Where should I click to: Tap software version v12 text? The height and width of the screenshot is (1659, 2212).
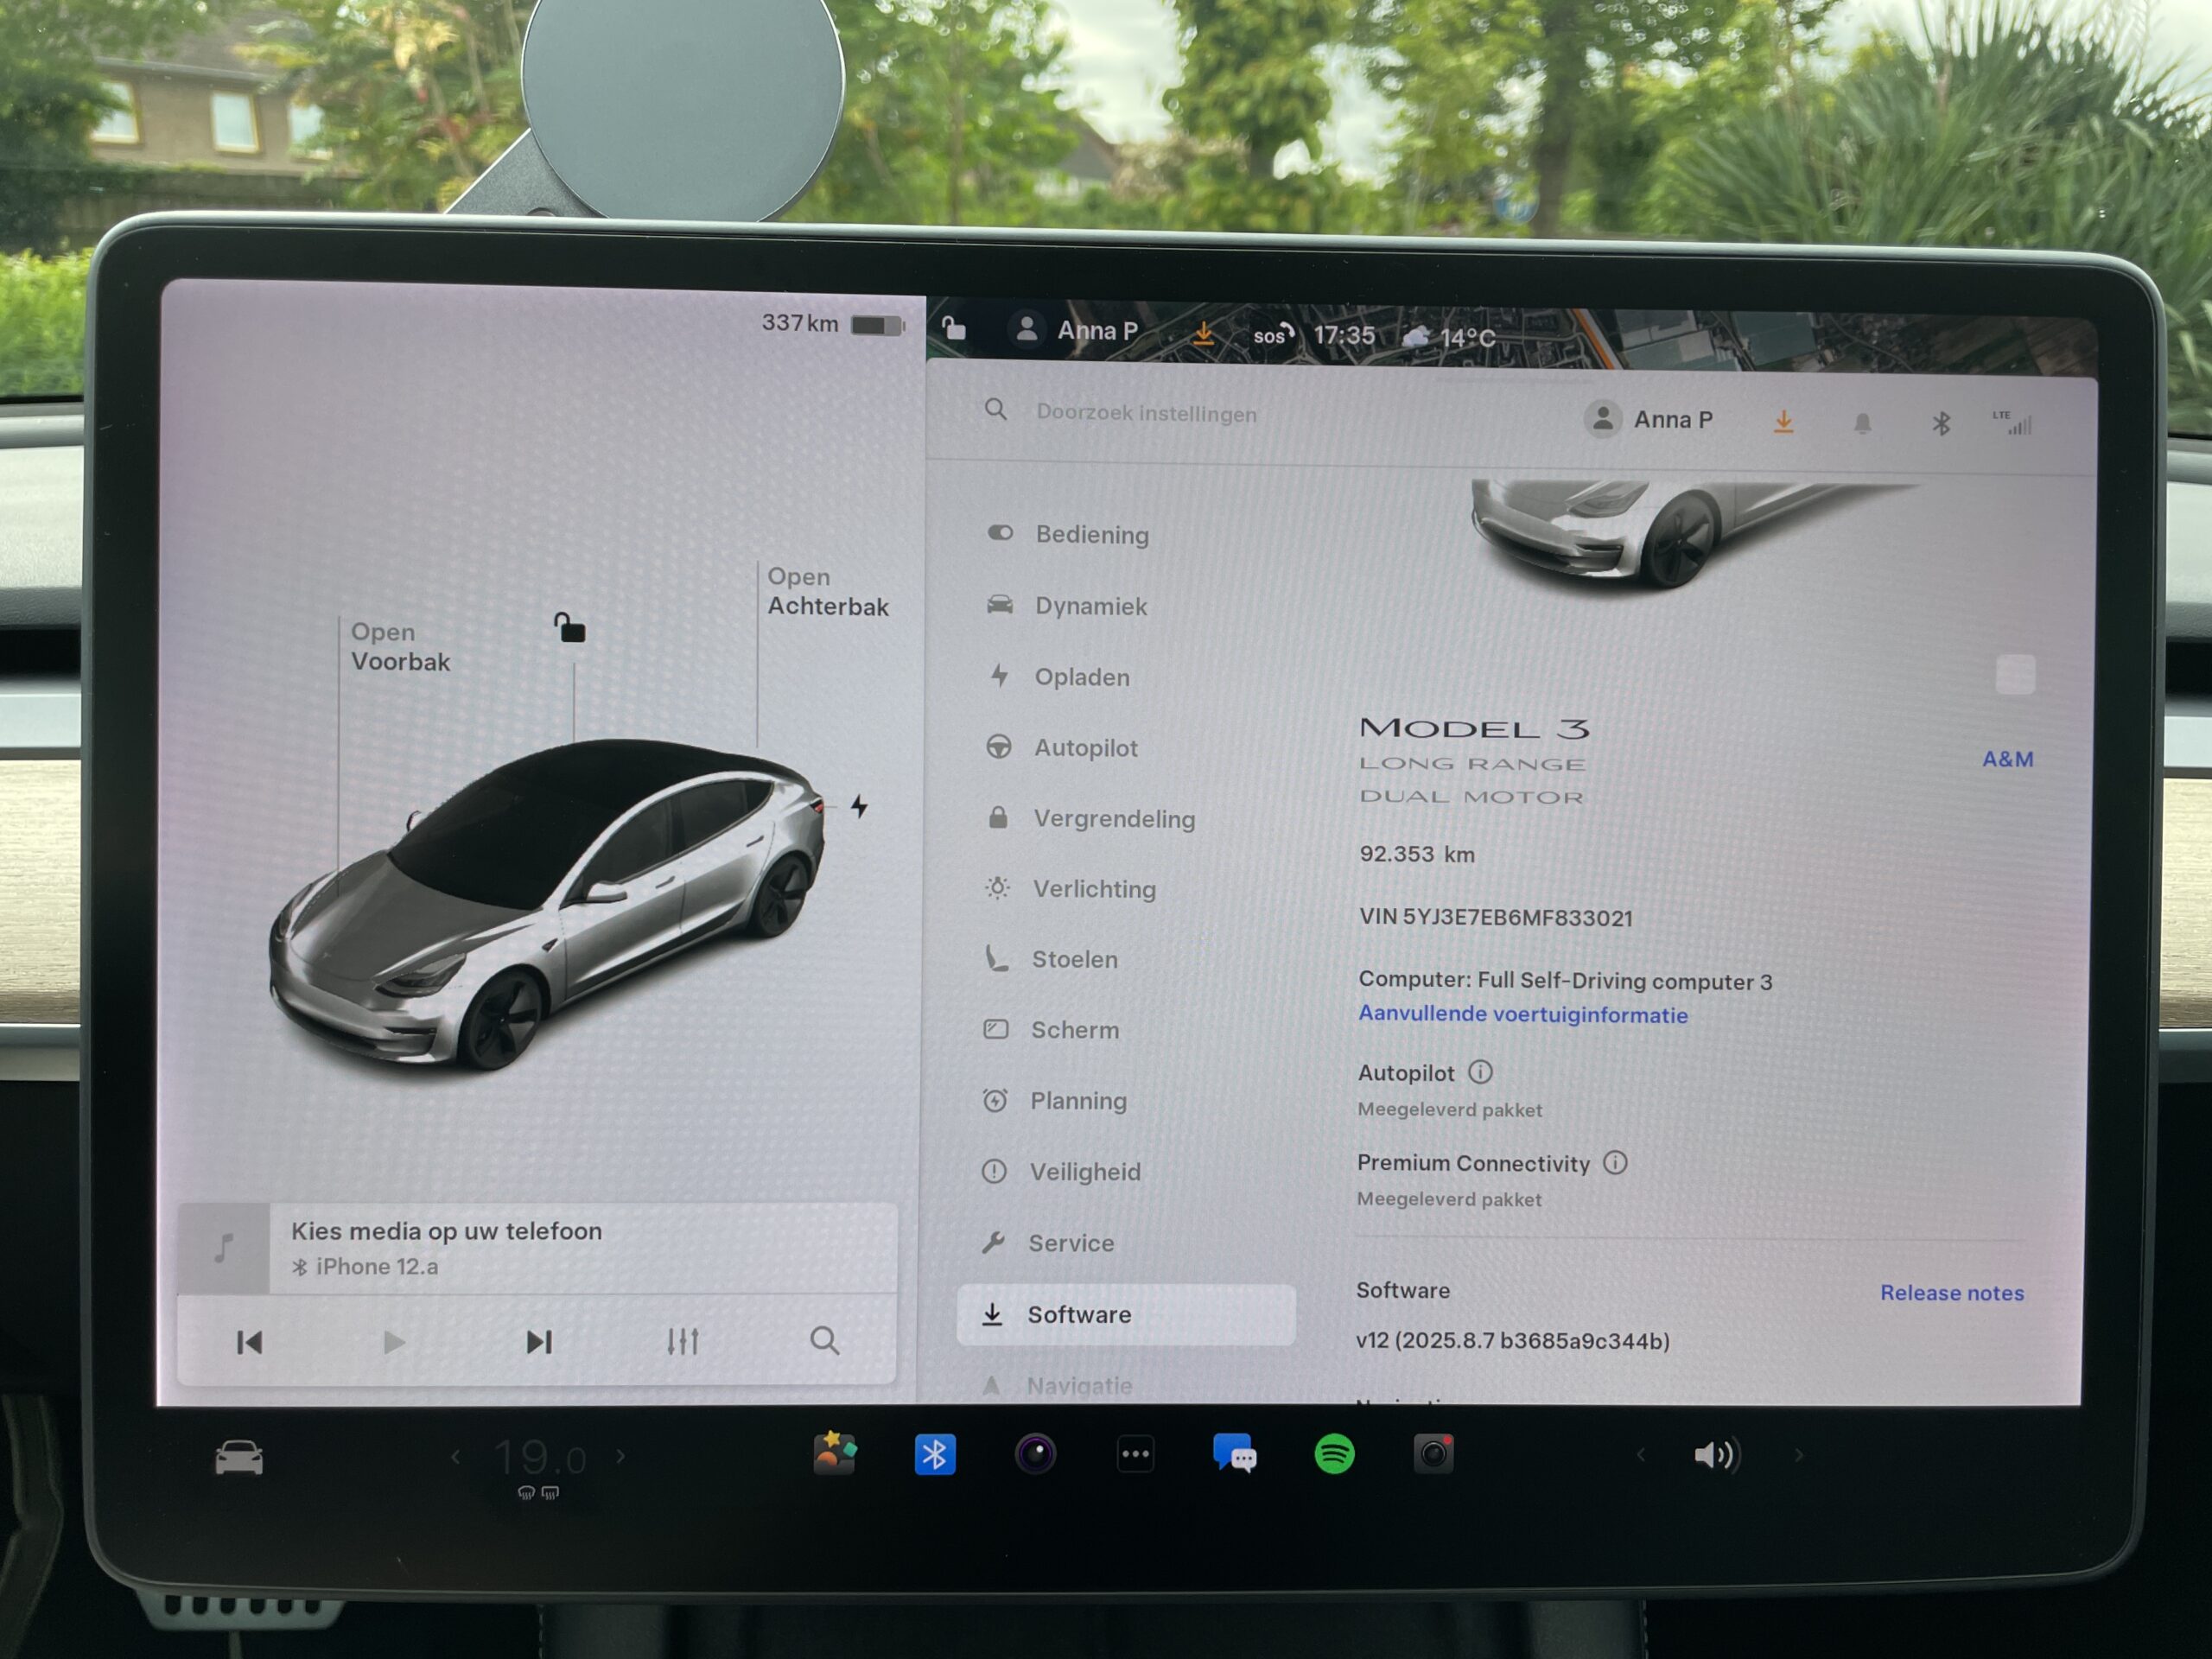(x=1512, y=1341)
